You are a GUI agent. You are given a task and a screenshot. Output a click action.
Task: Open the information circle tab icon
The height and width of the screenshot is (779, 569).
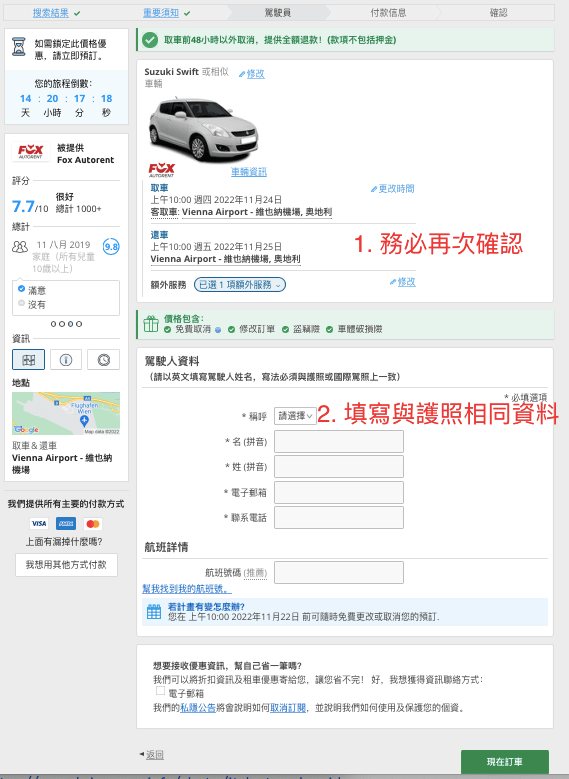click(x=66, y=360)
